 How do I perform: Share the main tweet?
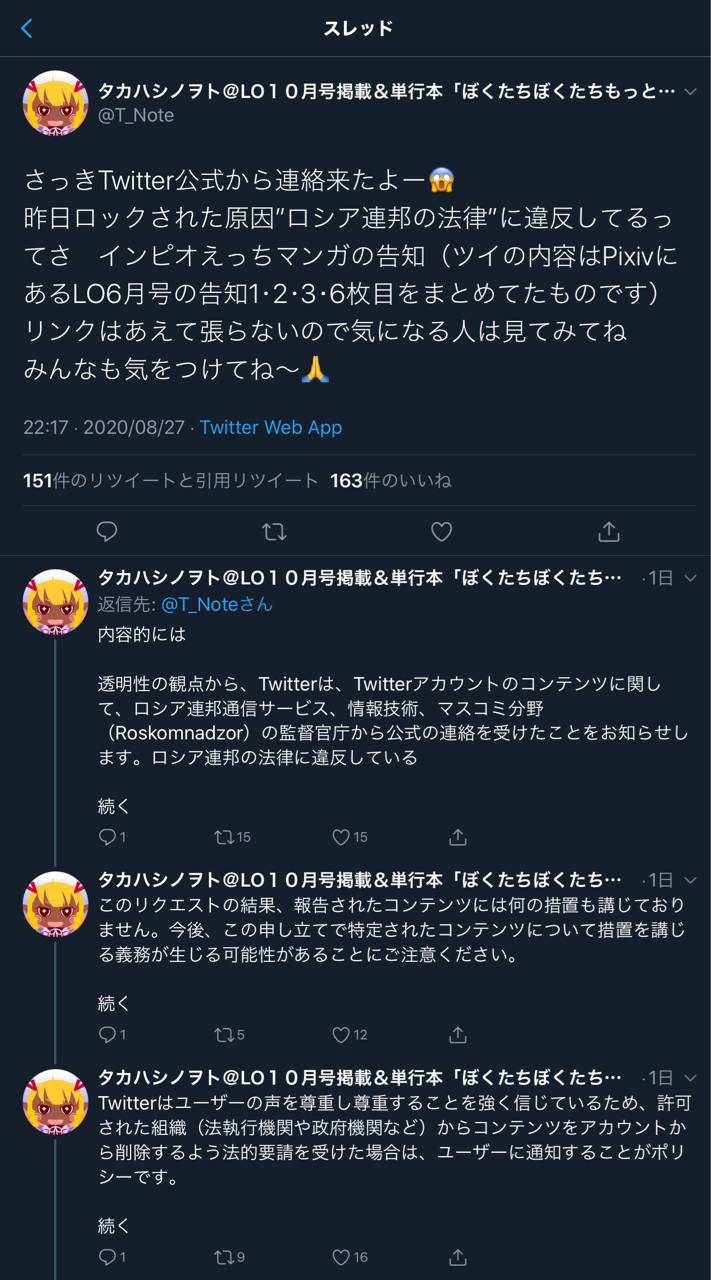click(x=608, y=532)
